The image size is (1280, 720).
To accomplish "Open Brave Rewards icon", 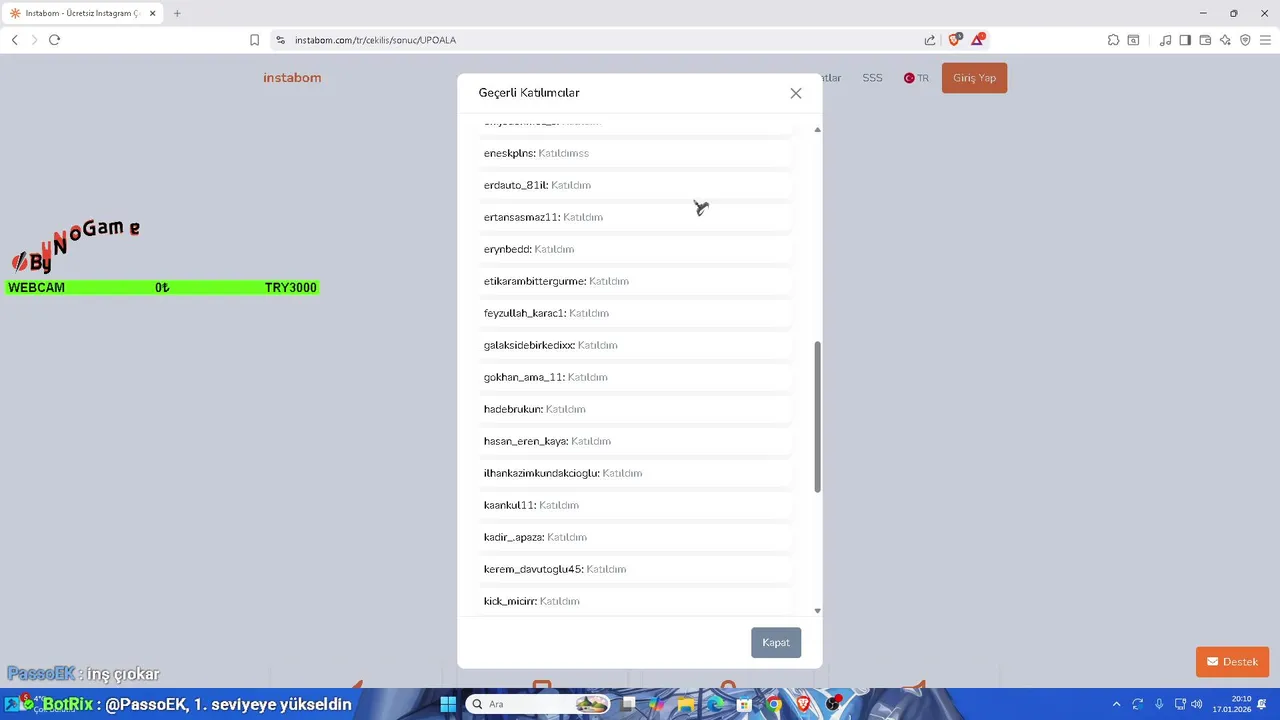I will coord(978,40).
